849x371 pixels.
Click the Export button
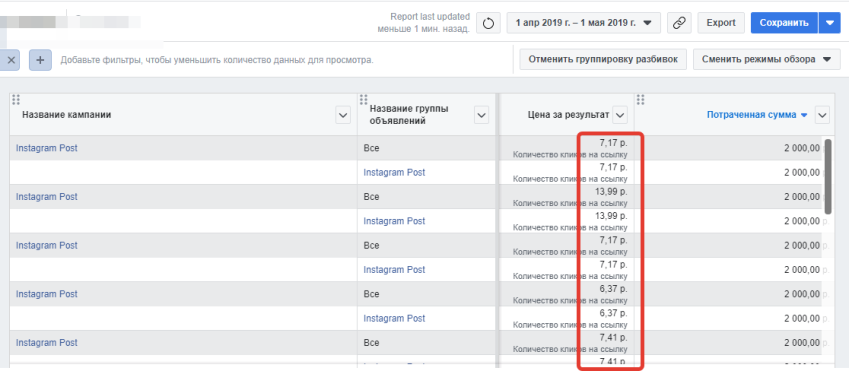[721, 23]
